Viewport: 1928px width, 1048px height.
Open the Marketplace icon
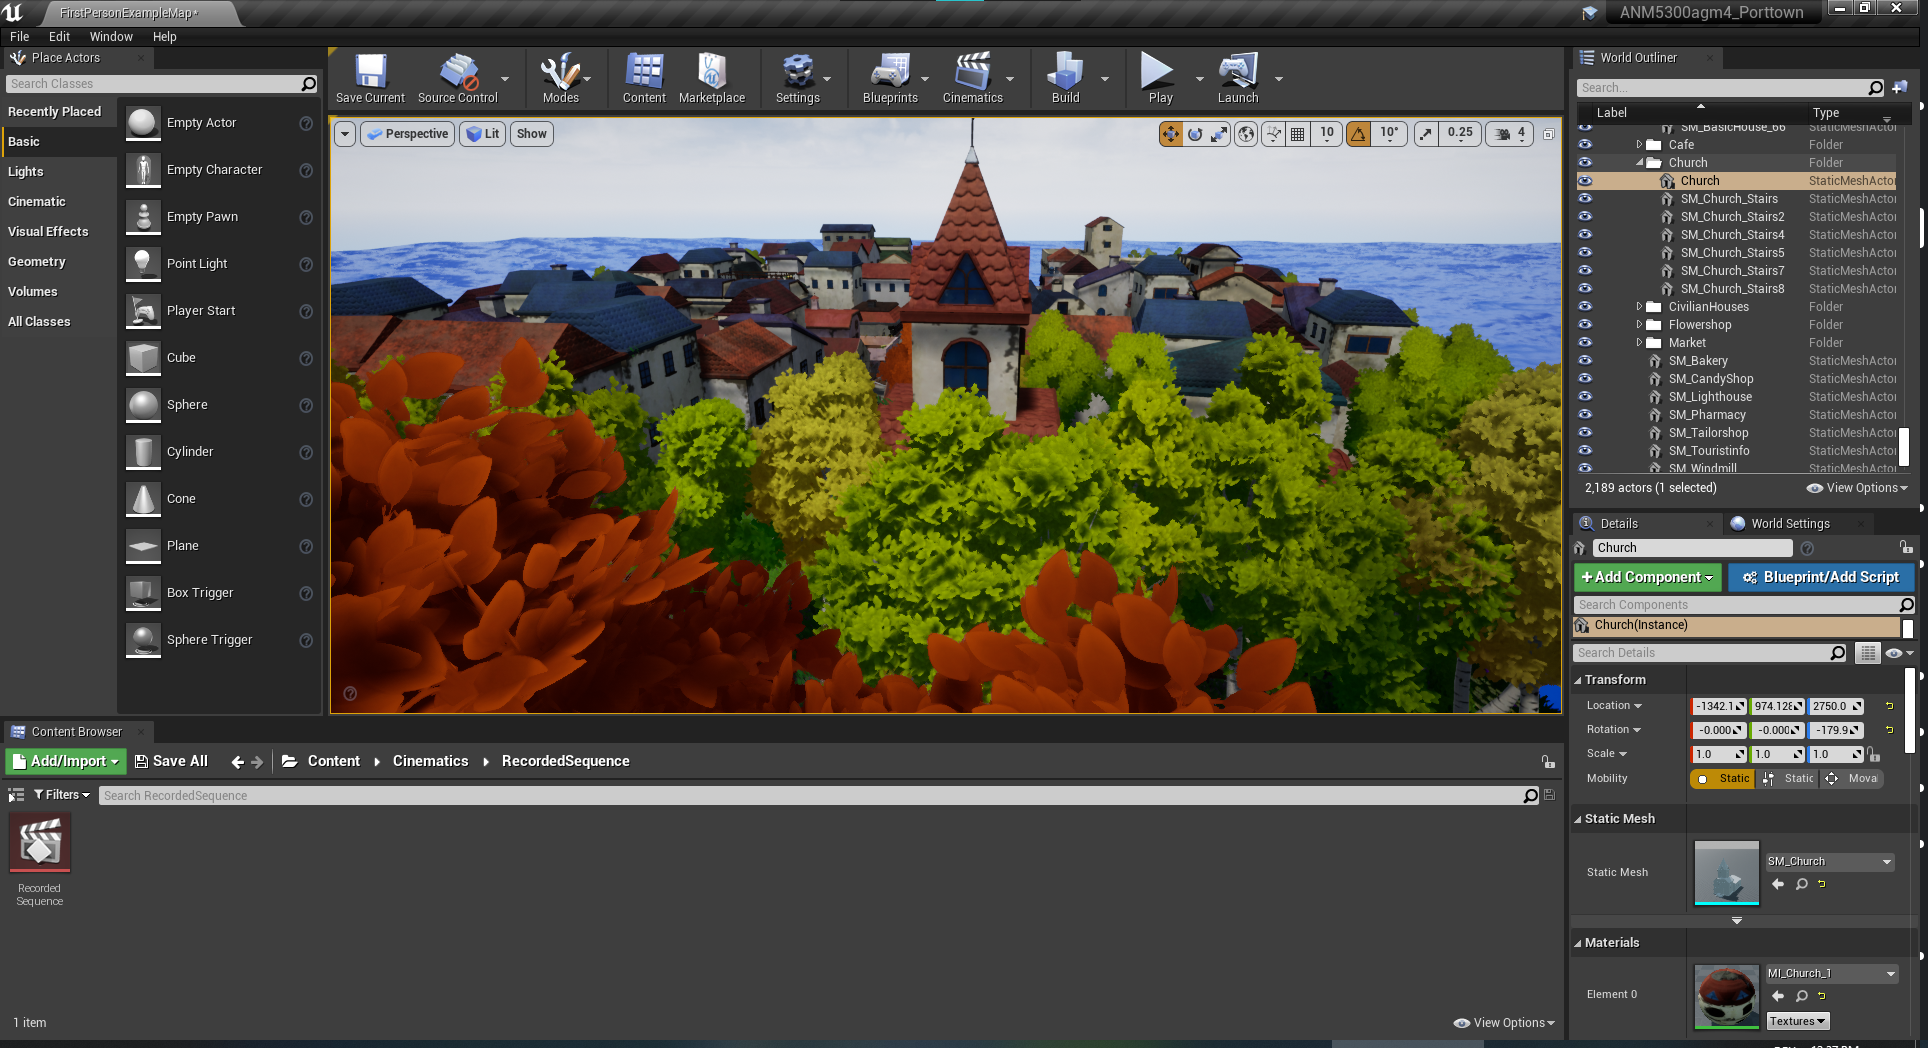(711, 78)
